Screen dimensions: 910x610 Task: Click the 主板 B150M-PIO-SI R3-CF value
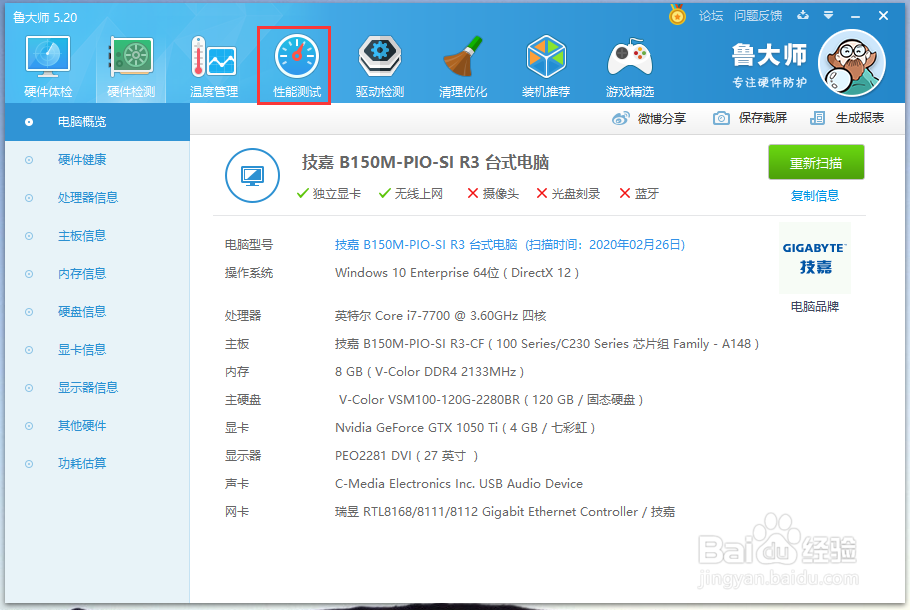pyautogui.click(x=547, y=344)
